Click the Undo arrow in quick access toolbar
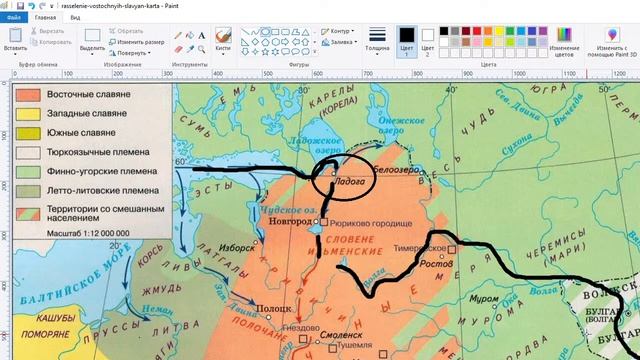Screen dimensions: 640x360 click(x=31, y=6)
